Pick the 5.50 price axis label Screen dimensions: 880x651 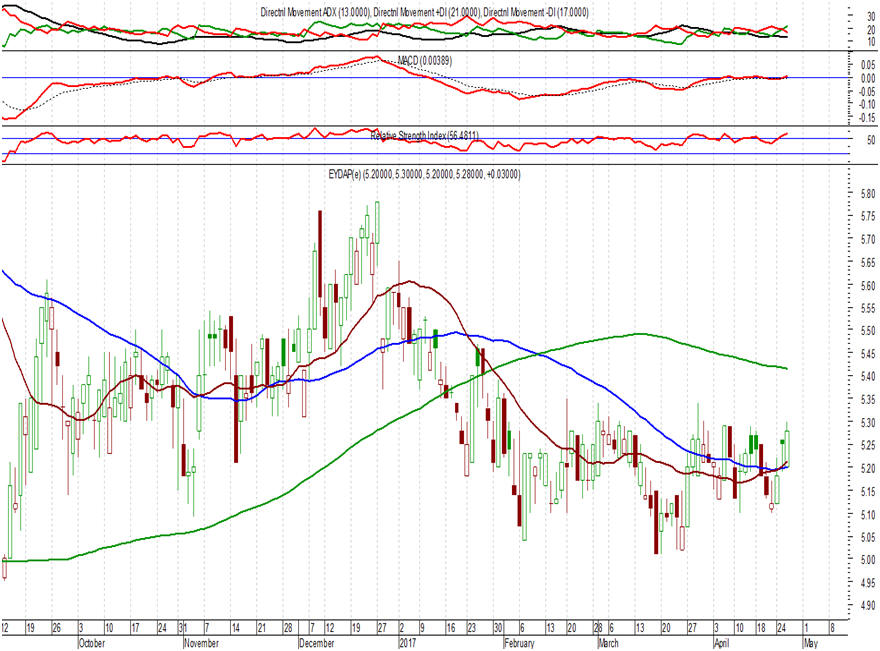coord(867,331)
